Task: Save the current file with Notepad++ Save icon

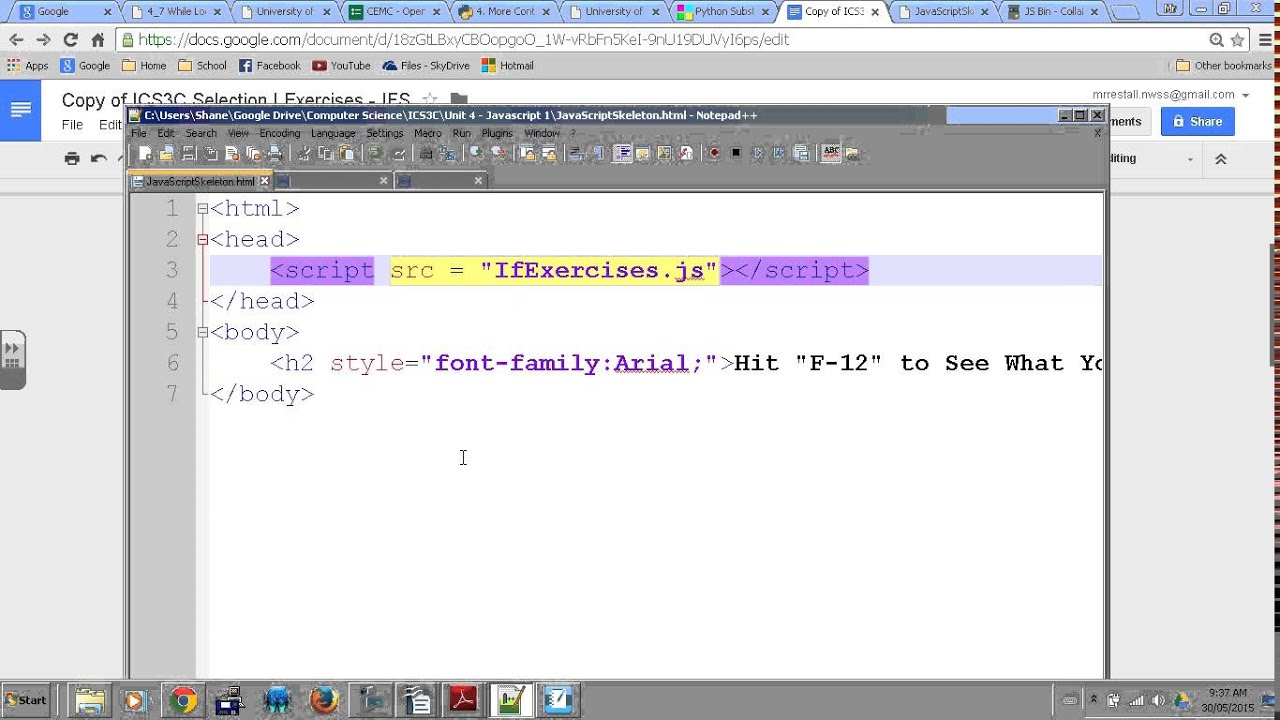Action: [x=188, y=153]
